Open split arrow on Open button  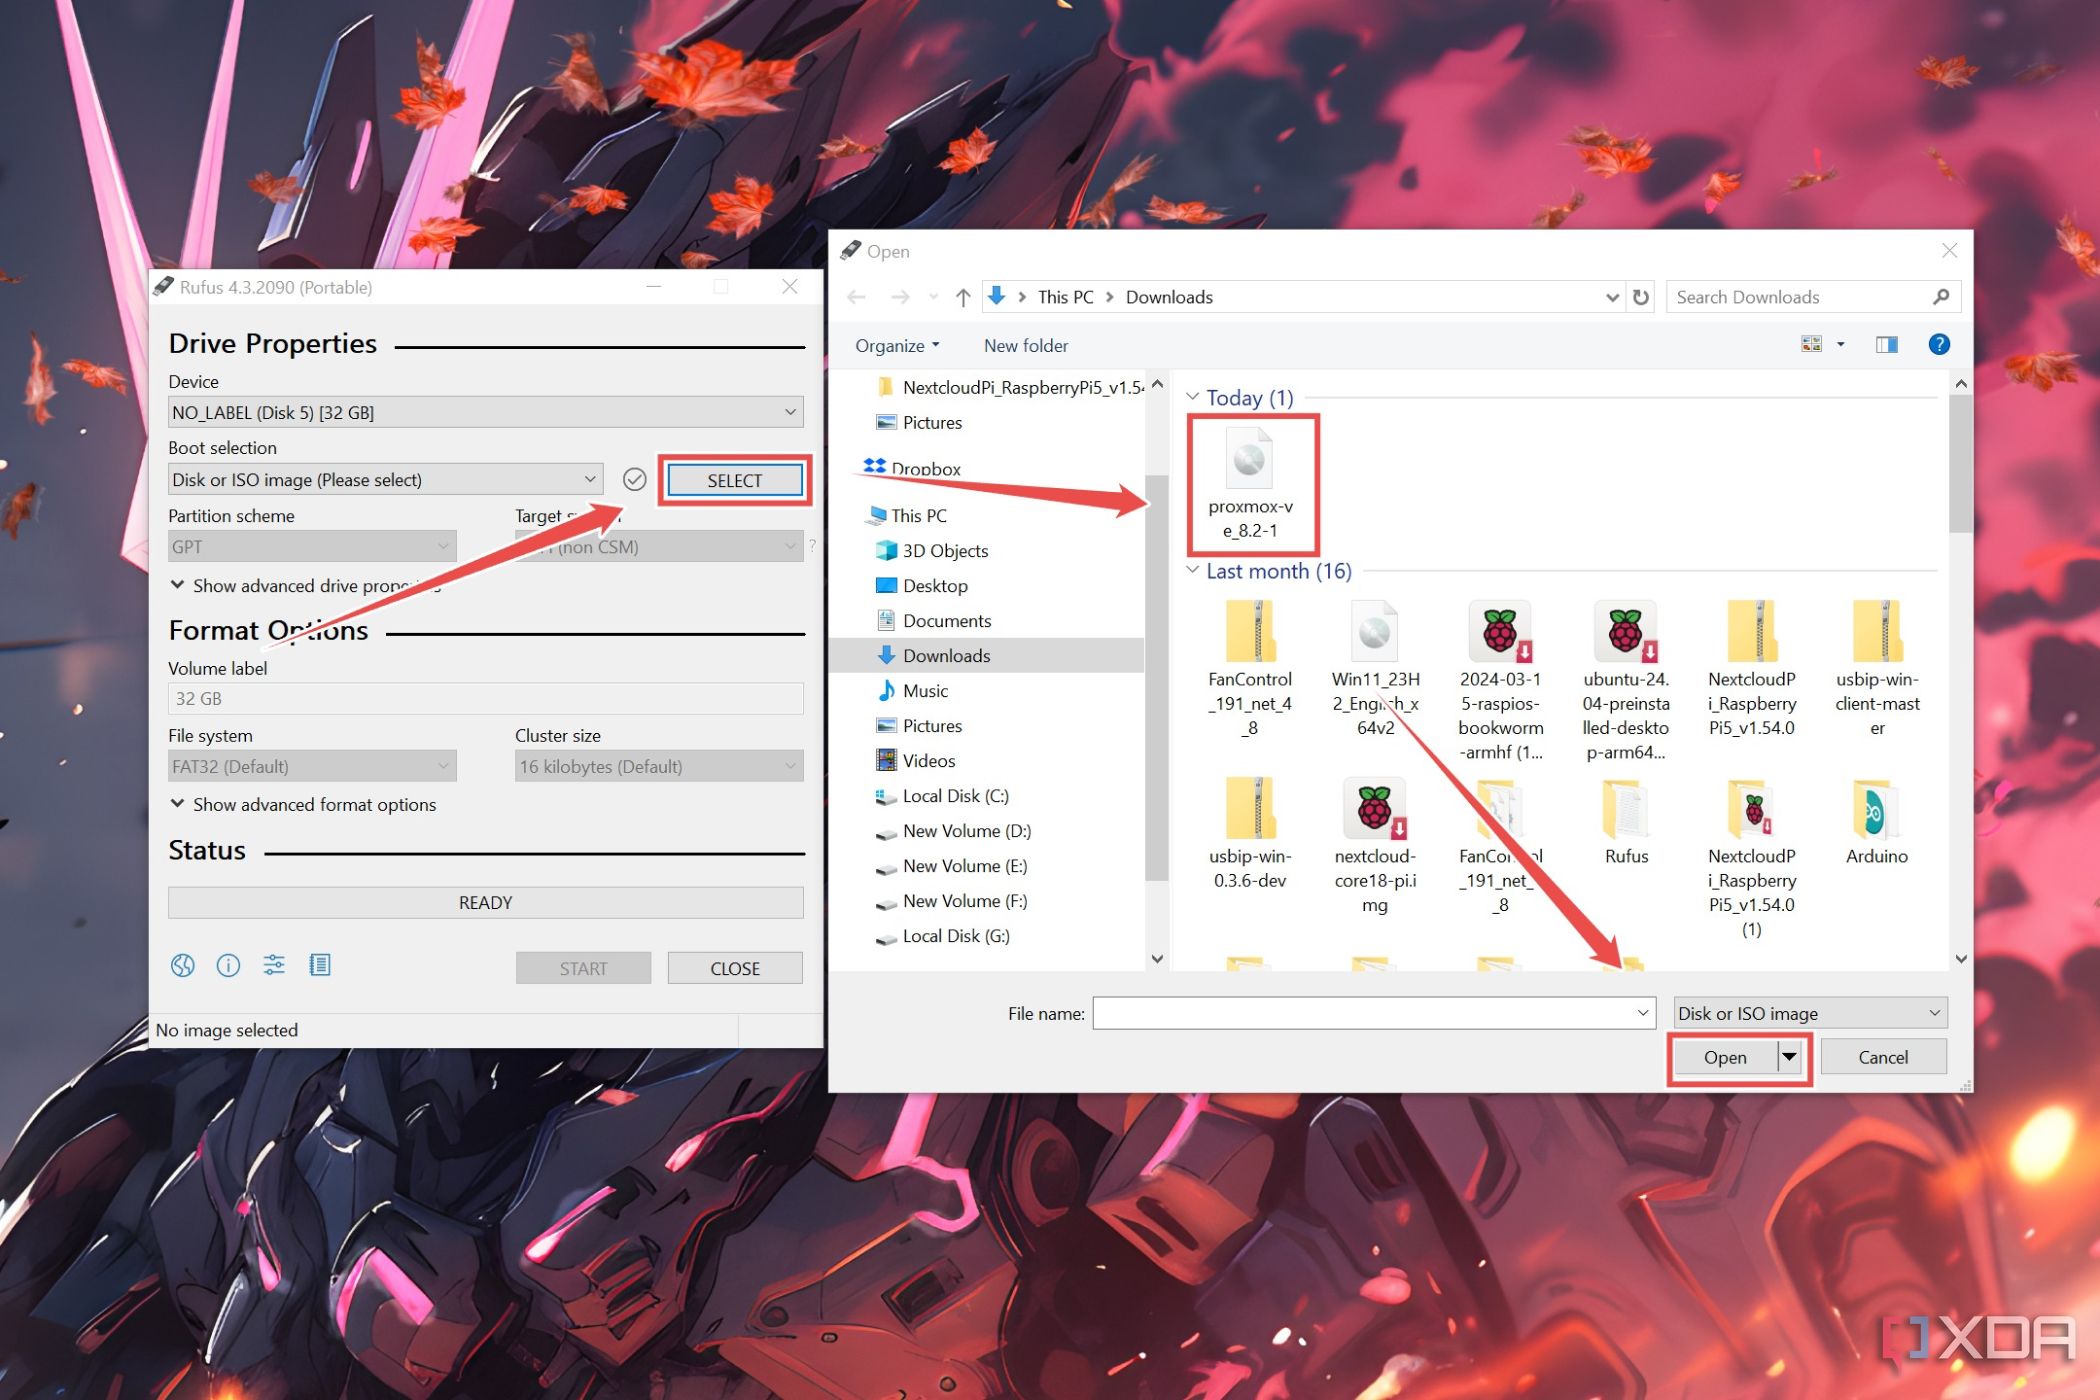point(1790,1057)
